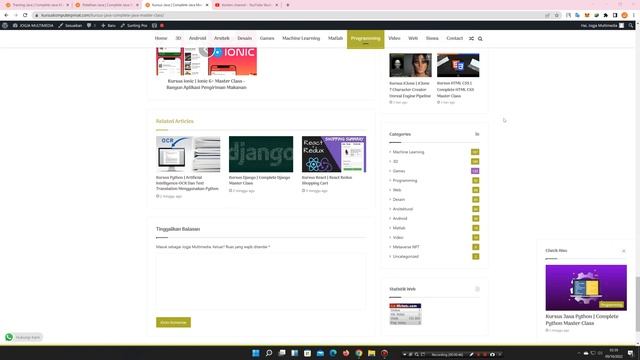Open comments bubble in the admin bar
The width and height of the screenshot is (640, 360).
click(91, 25)
